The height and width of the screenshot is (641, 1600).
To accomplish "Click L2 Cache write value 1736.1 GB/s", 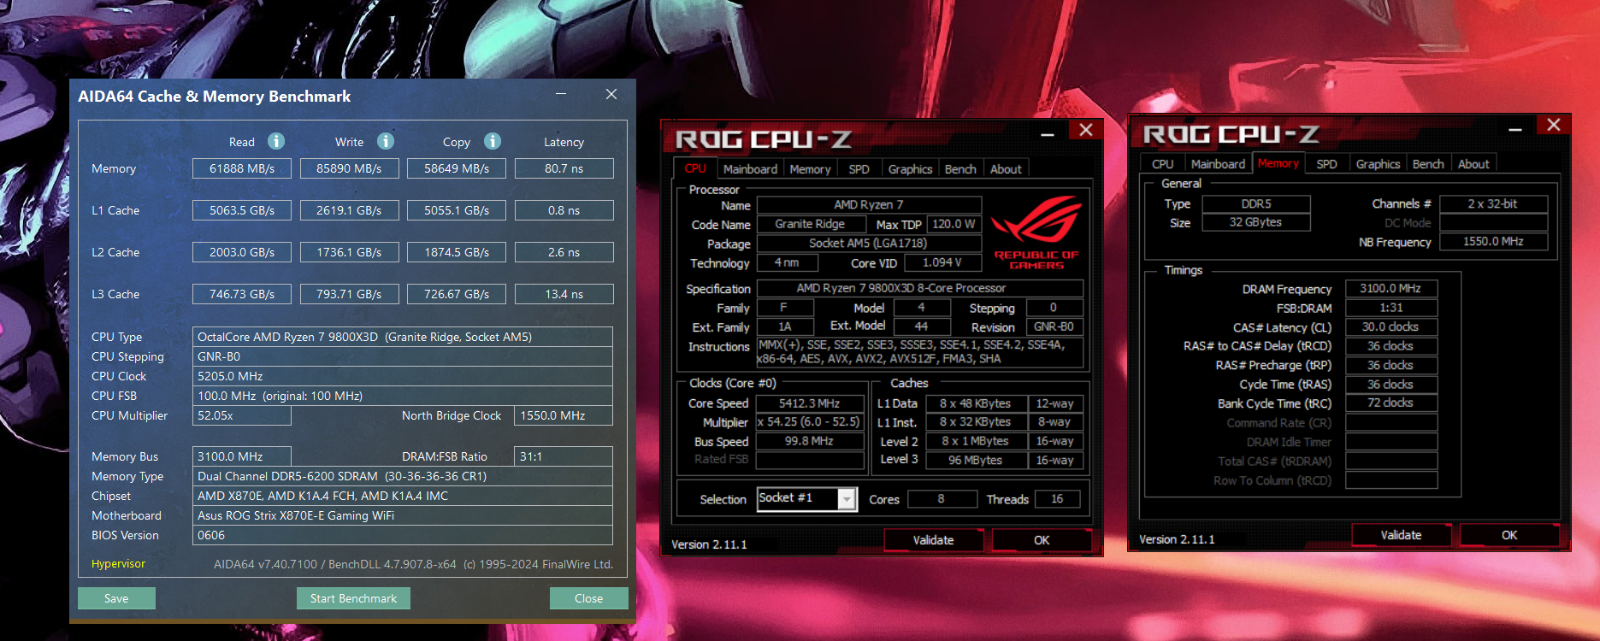I will [349, 253].
